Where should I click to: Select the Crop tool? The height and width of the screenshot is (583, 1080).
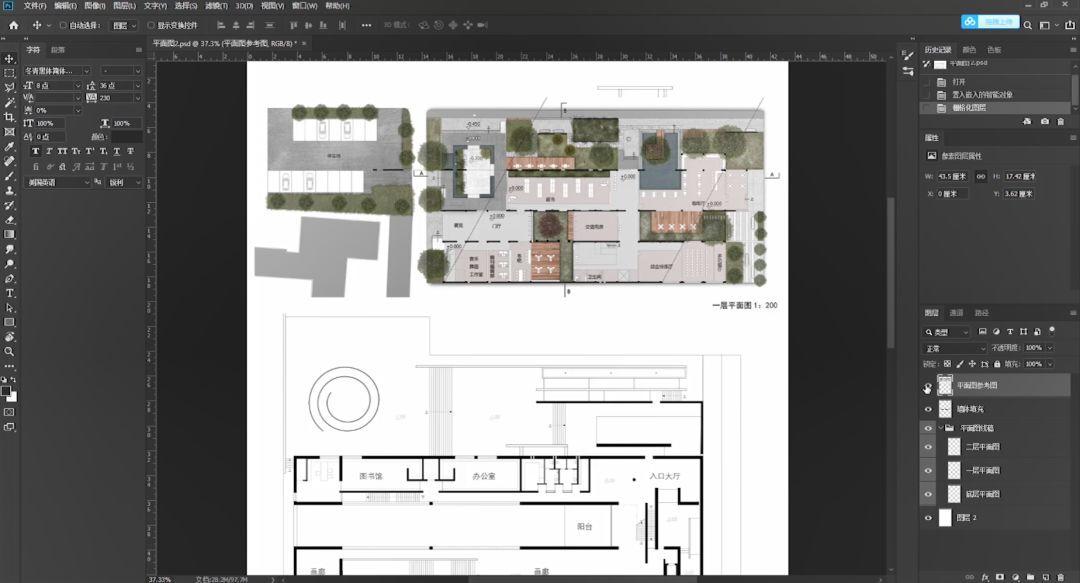(x=10, y=117)
